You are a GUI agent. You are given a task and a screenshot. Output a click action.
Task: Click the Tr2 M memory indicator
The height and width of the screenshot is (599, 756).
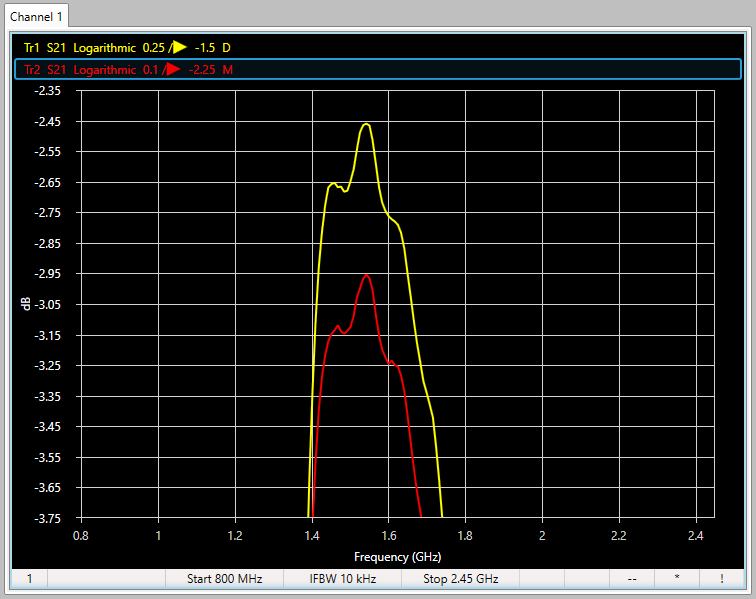click(x=229, y=69)
